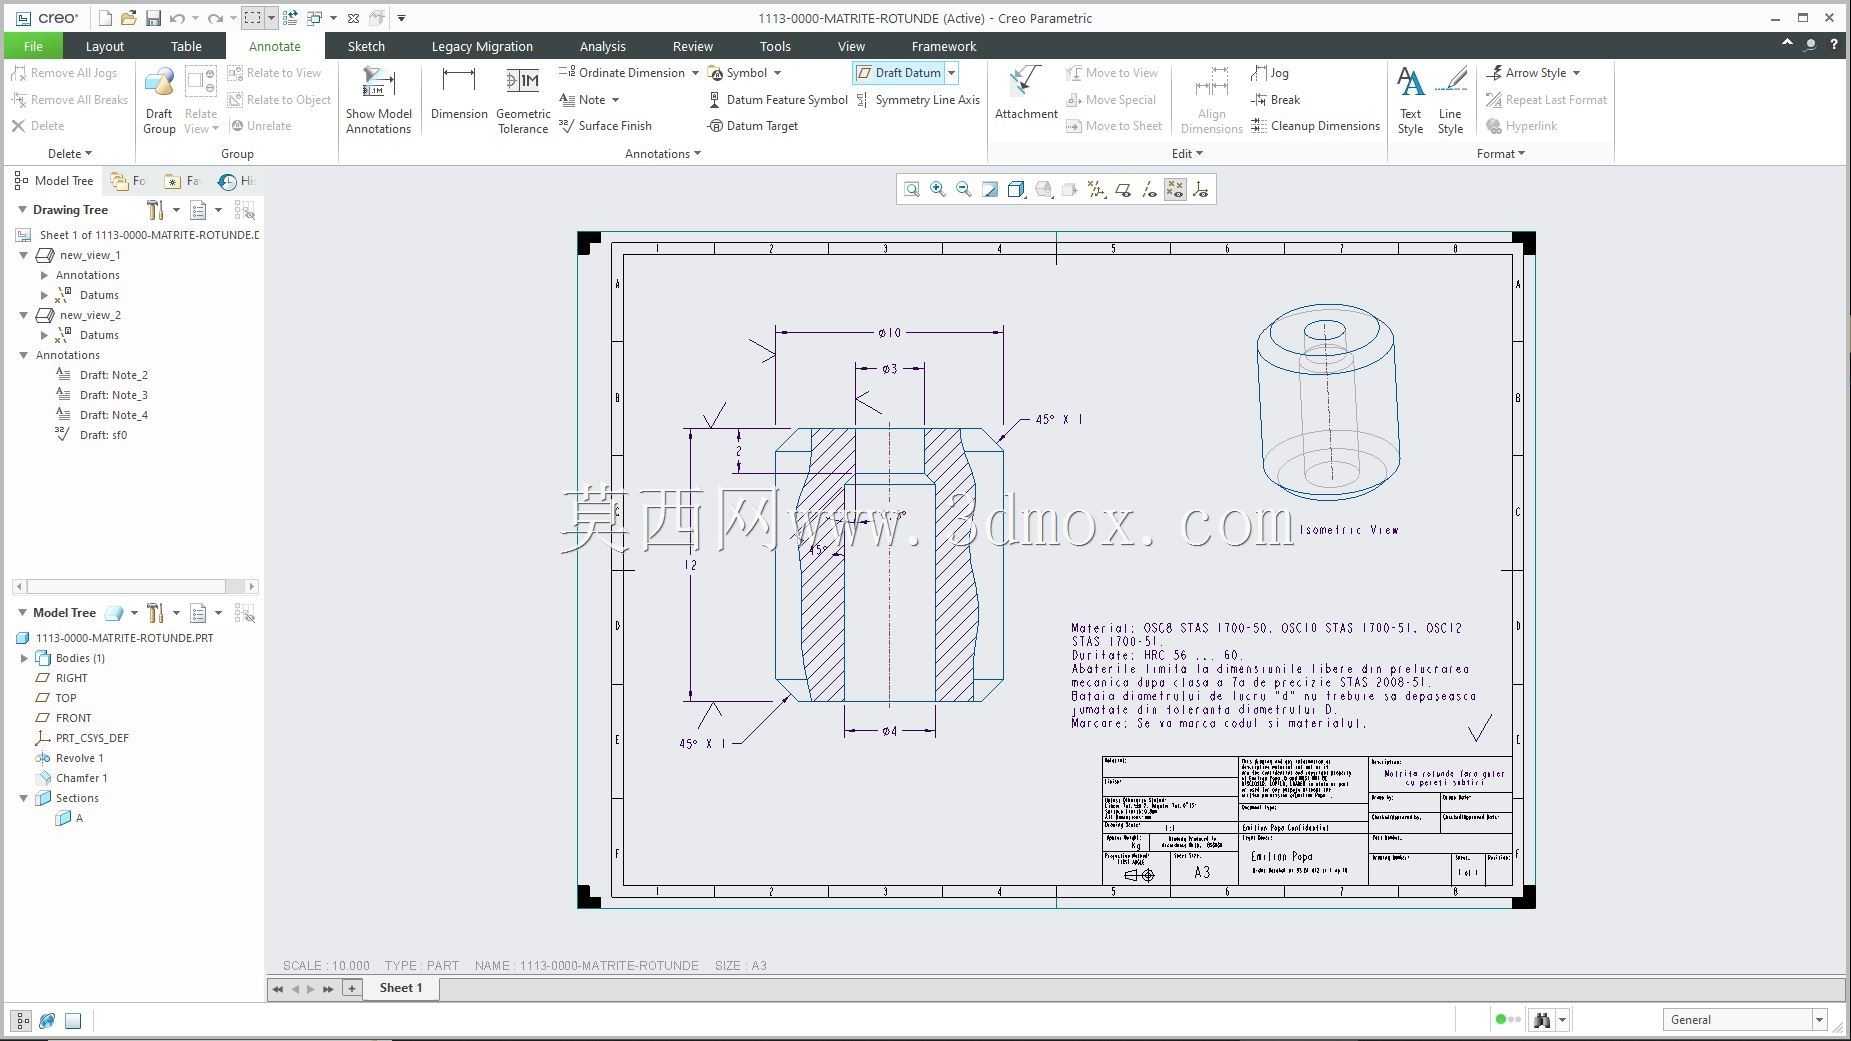This screenshot has height=1041, width=1851.
Task: Expand the Annotations group overflow arrow
Action: [697, 154]
